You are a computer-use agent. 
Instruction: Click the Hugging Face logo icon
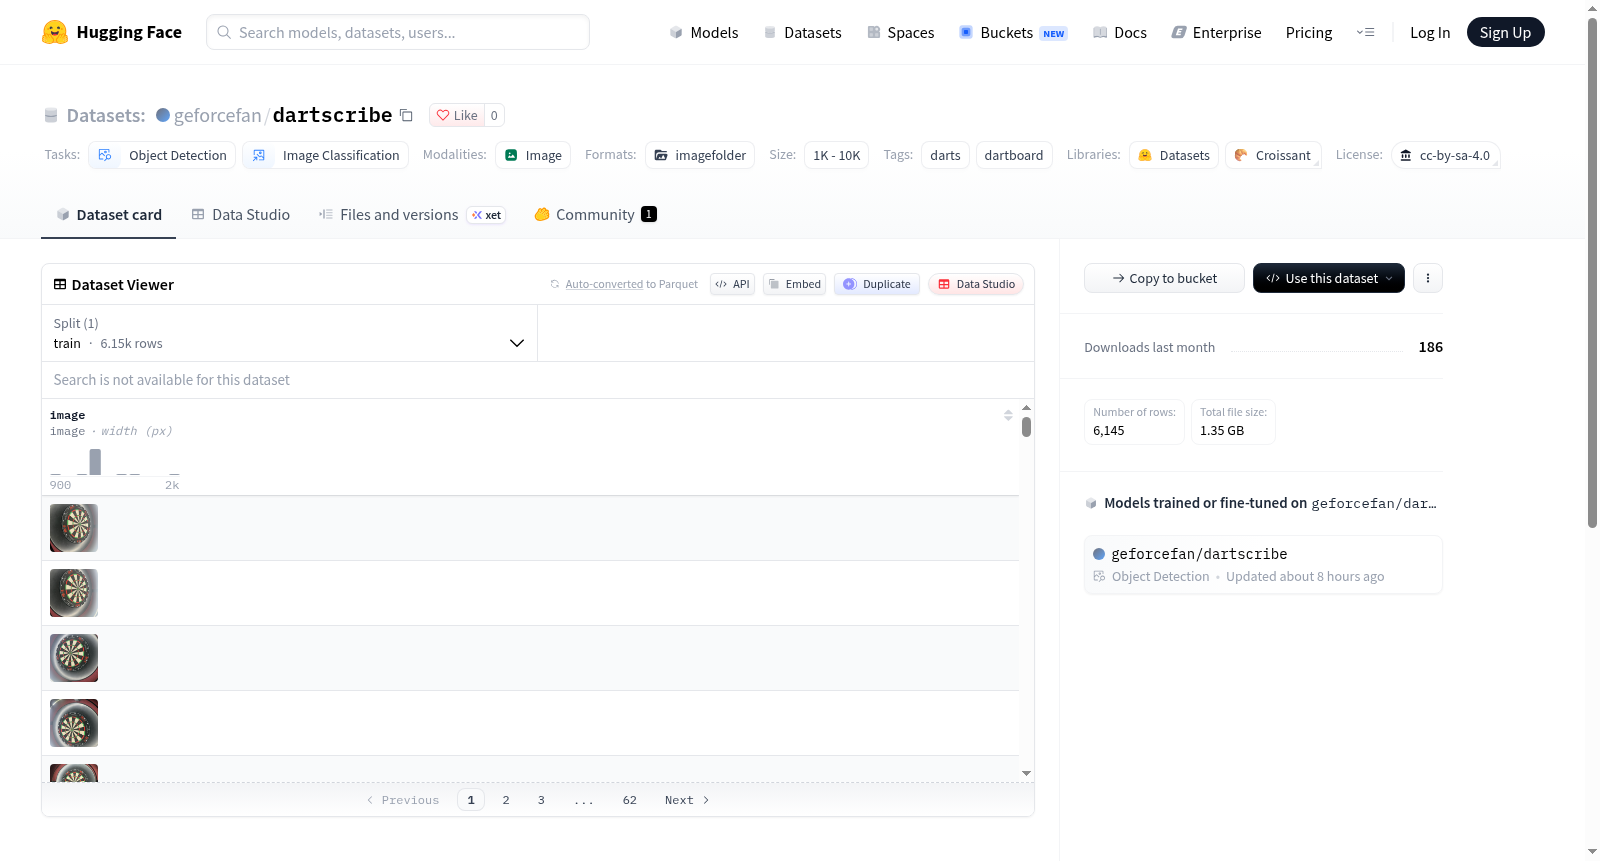(55, 32)
